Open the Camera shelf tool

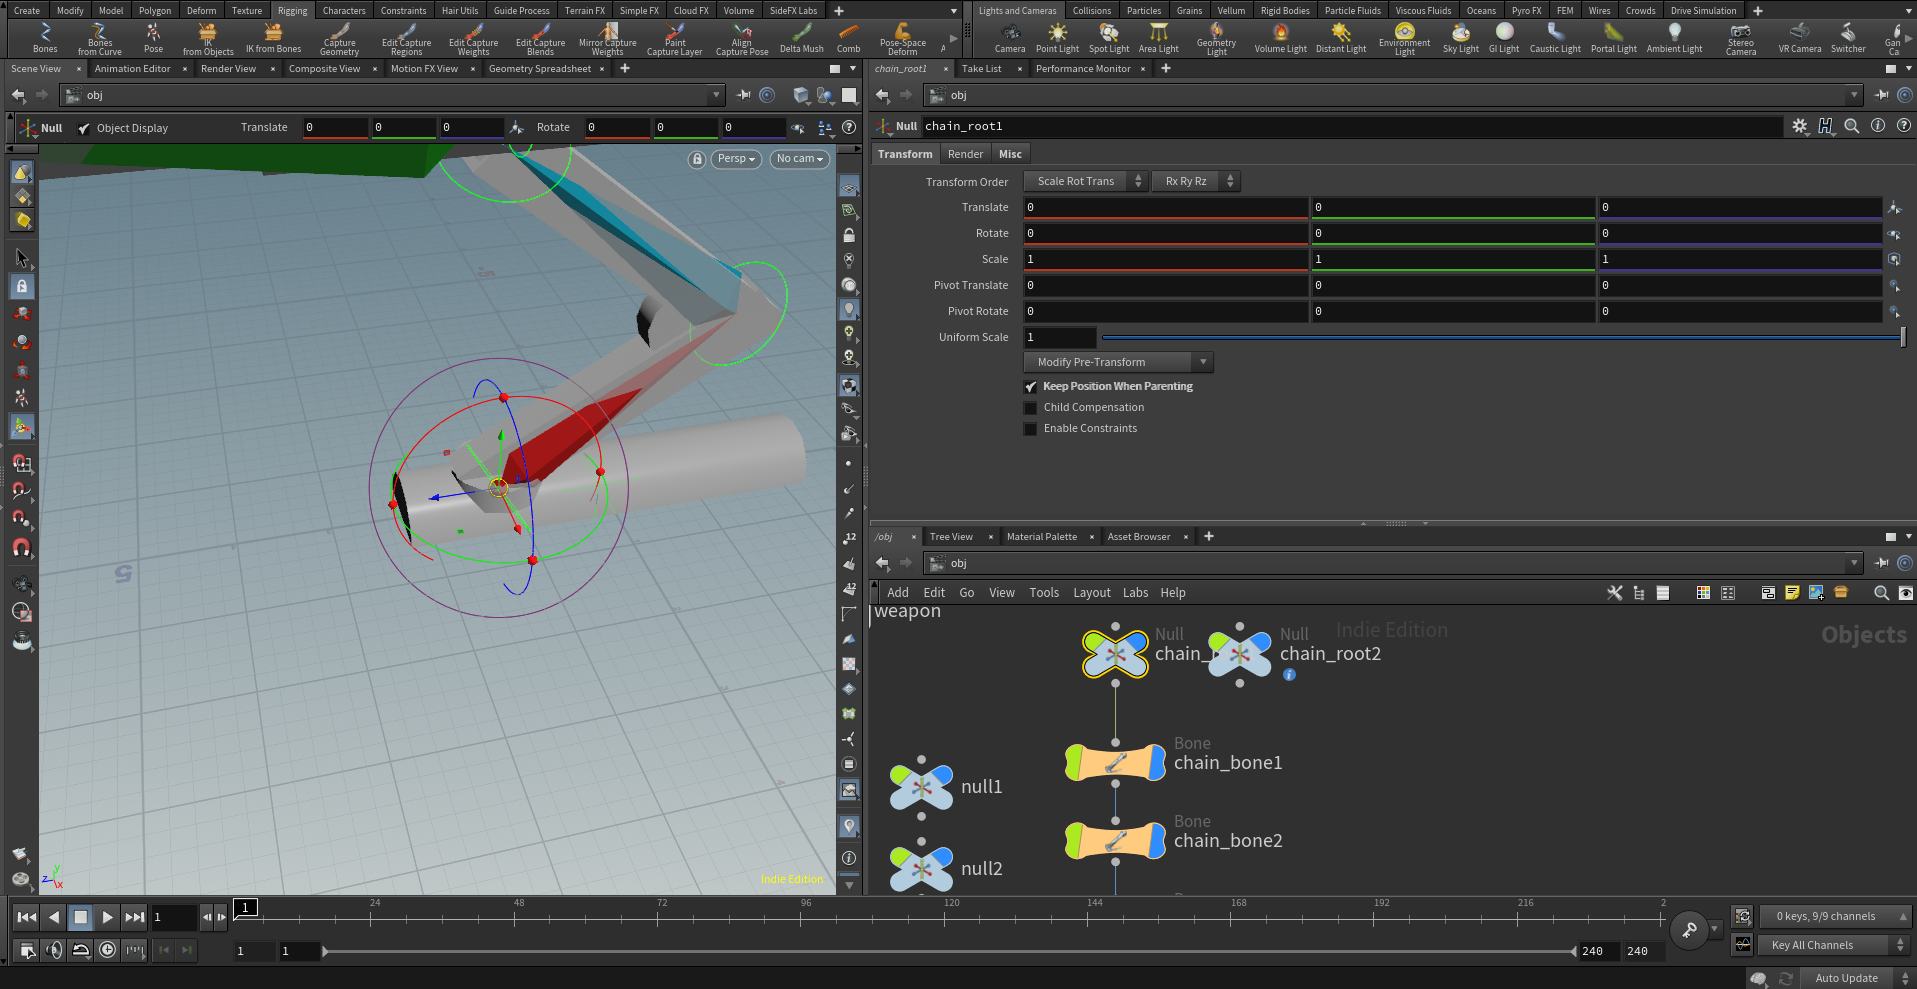pos(1009,38)
